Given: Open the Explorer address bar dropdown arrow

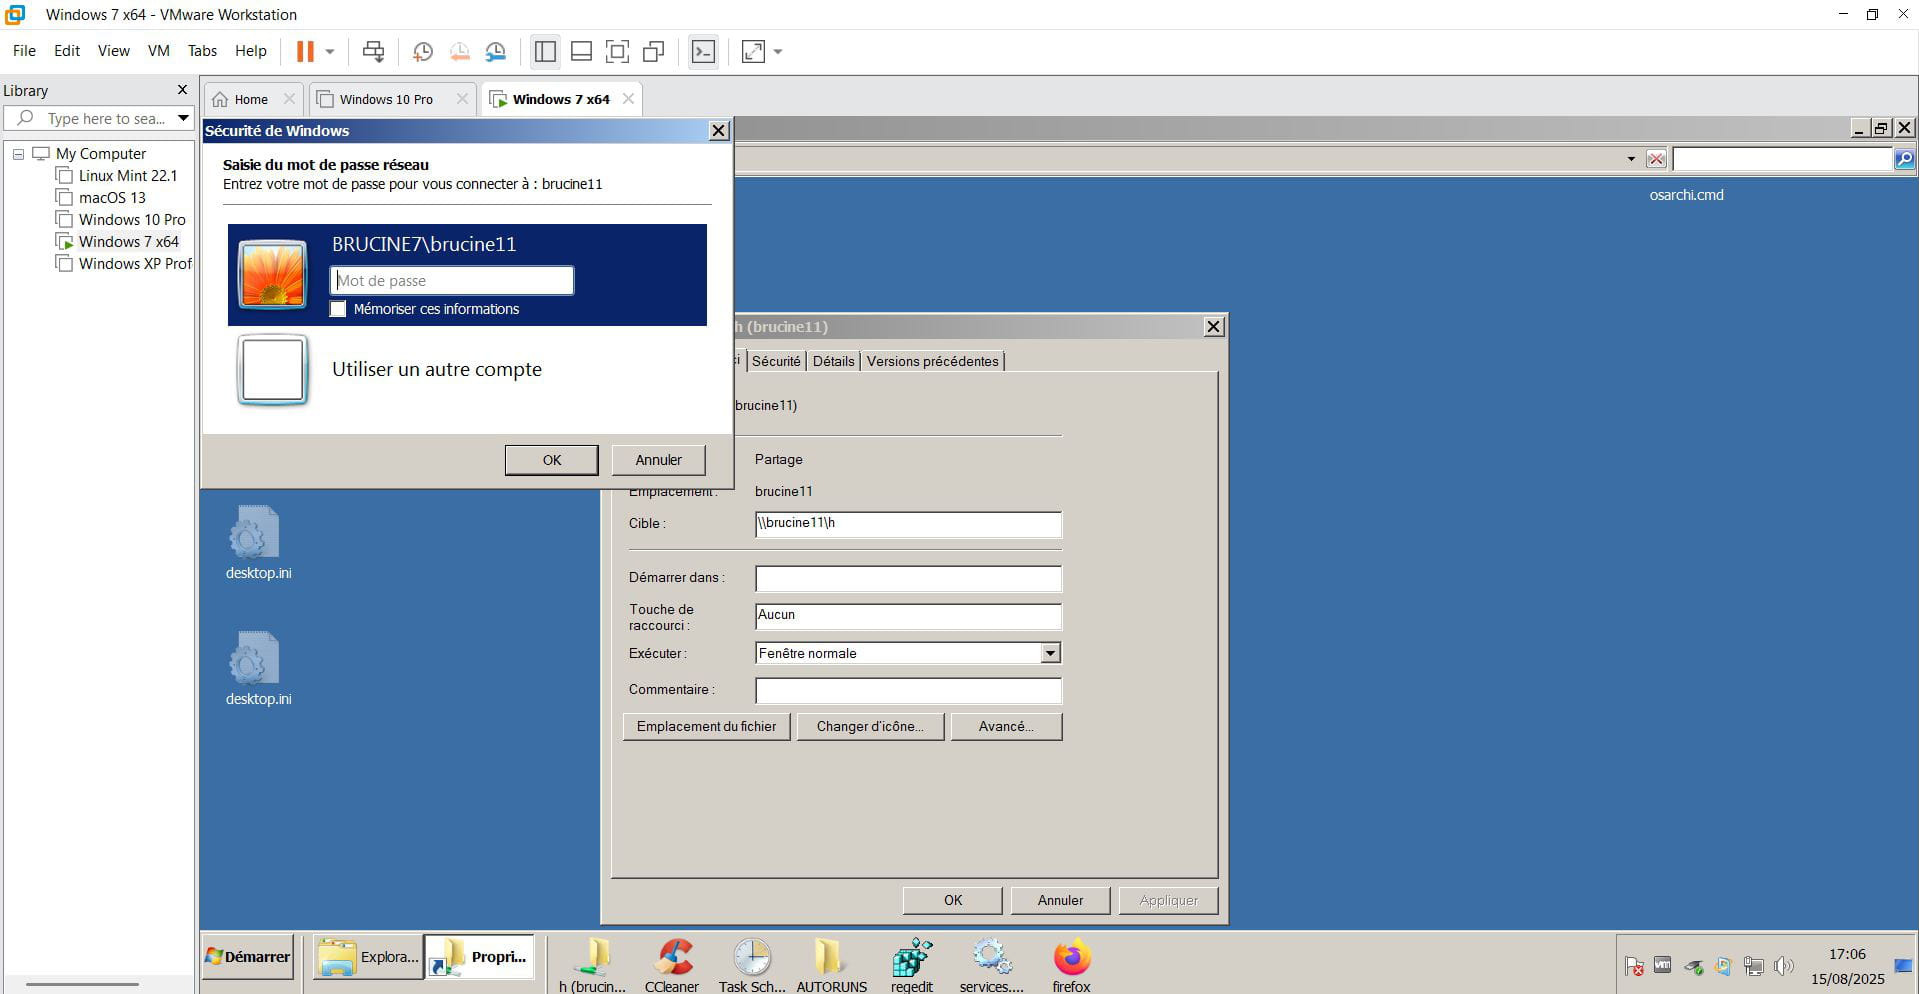Looking at the screenshot, I should pos(1631,159).
